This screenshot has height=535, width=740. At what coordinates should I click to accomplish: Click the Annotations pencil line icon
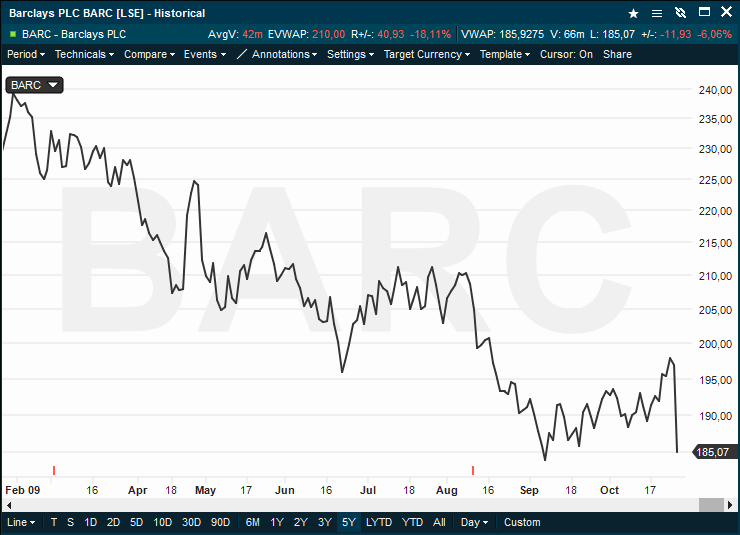[x=242, y=54]
